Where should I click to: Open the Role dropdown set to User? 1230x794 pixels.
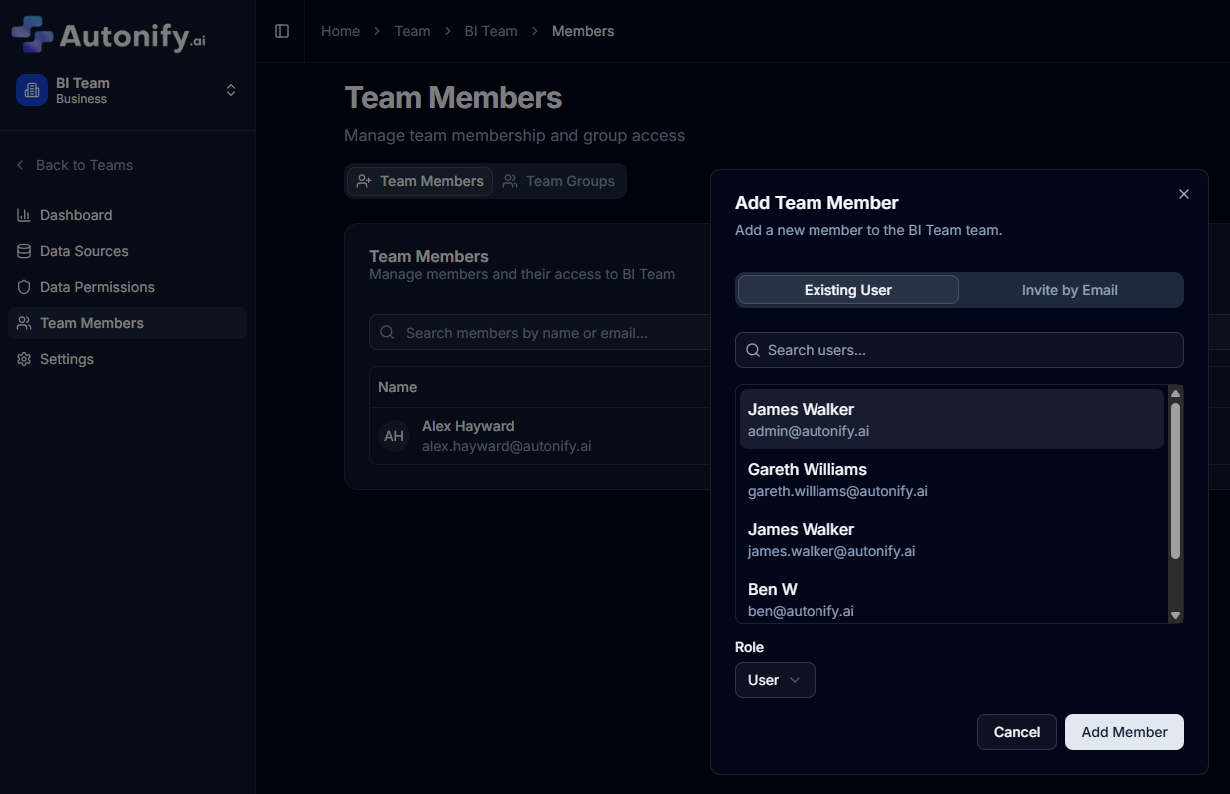click(775, 680)
